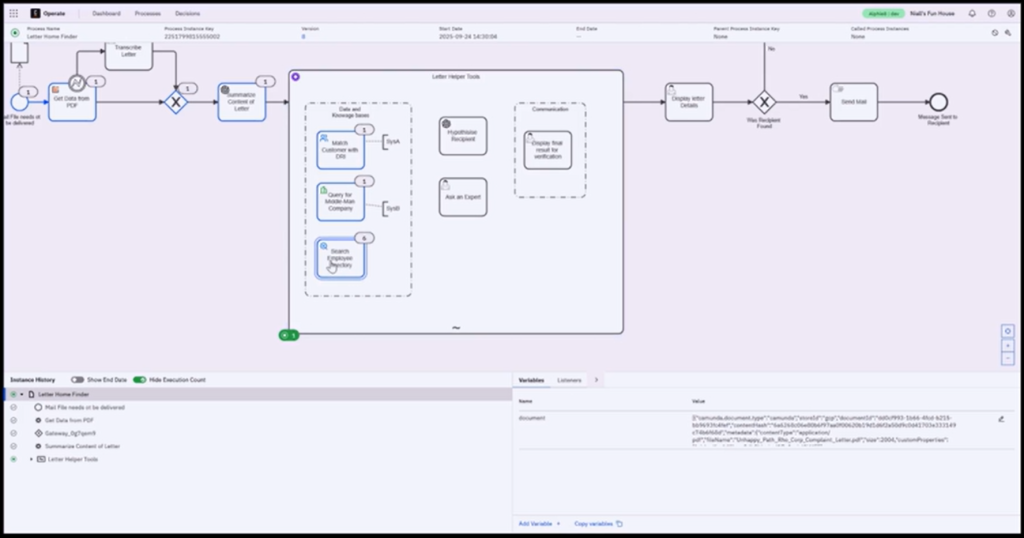This screenshot has width=1024, height=538.
Task: Toggle the Show End Date switch
Action: pyautogui.click(x=77, y=380)
